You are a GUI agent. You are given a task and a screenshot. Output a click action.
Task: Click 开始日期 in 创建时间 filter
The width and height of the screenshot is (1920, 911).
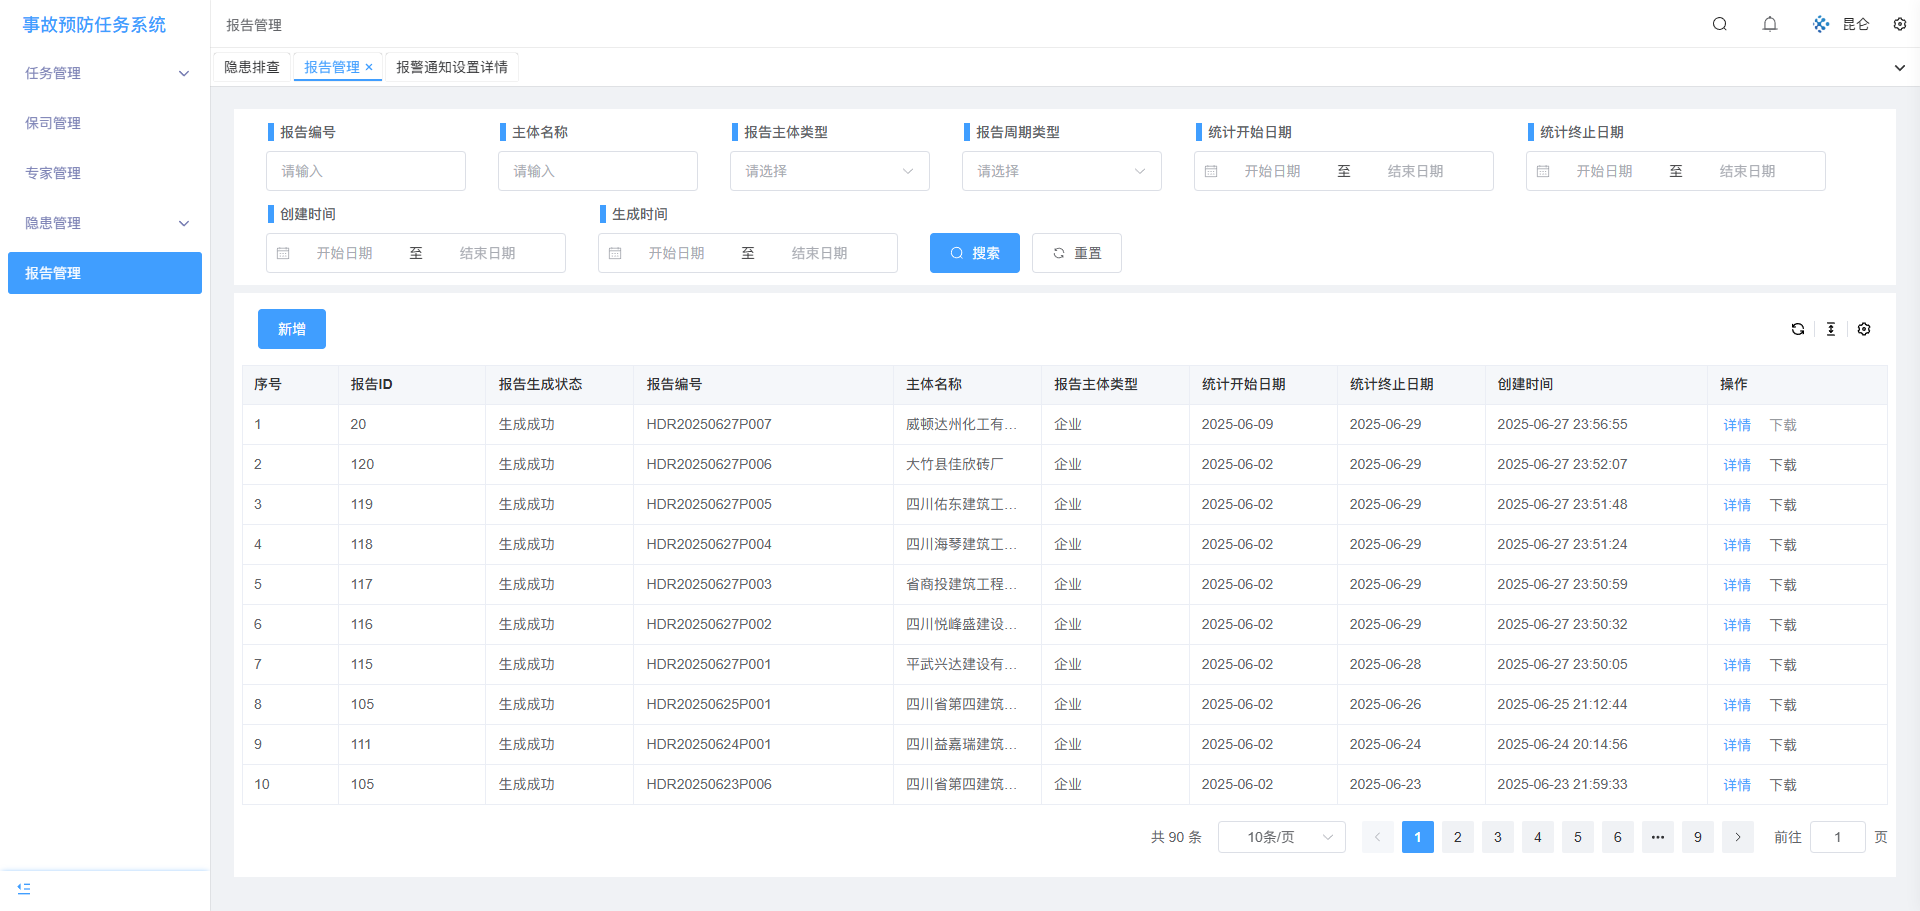point(345,253)
